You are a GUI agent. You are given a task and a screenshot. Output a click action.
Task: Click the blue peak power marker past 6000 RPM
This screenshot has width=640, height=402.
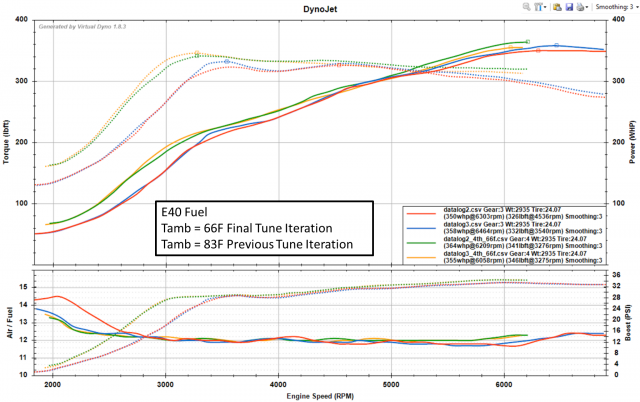pyautogui.click(x=556, y=46)
